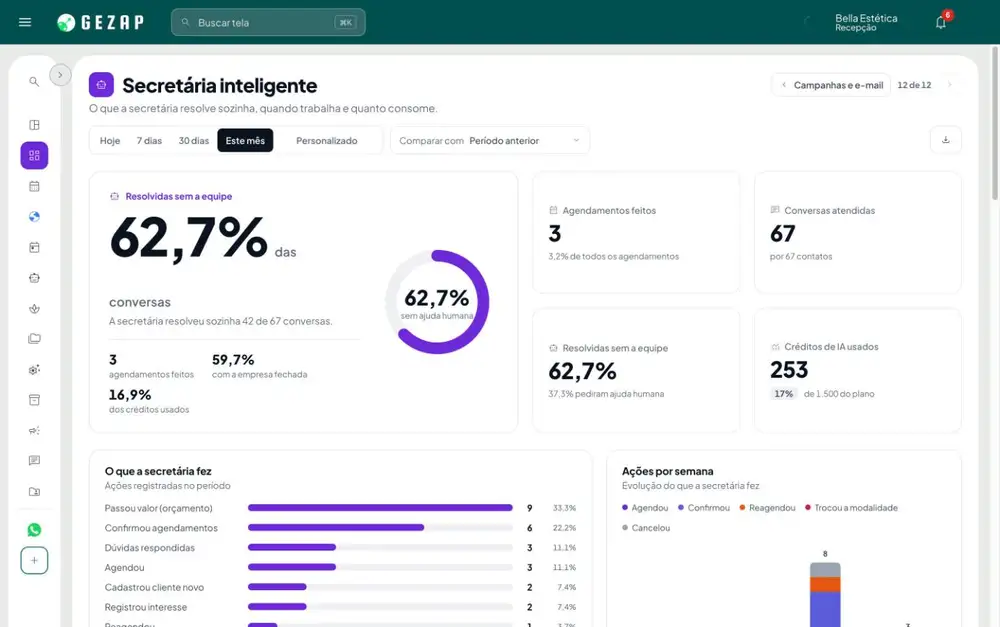Click the sidebar search magnifier icon
This screenshot has width=1000, height=627.
pos(34,82)
